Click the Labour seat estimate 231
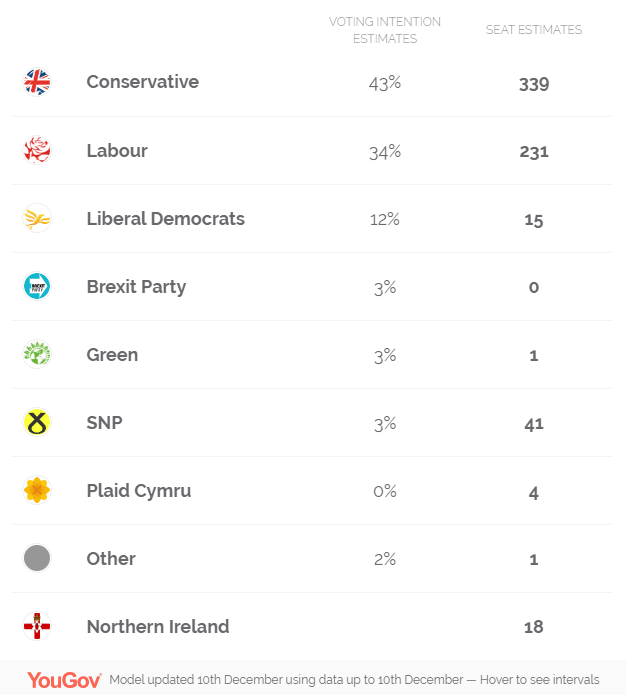This screenshot has width=626, height=695. 534,152
